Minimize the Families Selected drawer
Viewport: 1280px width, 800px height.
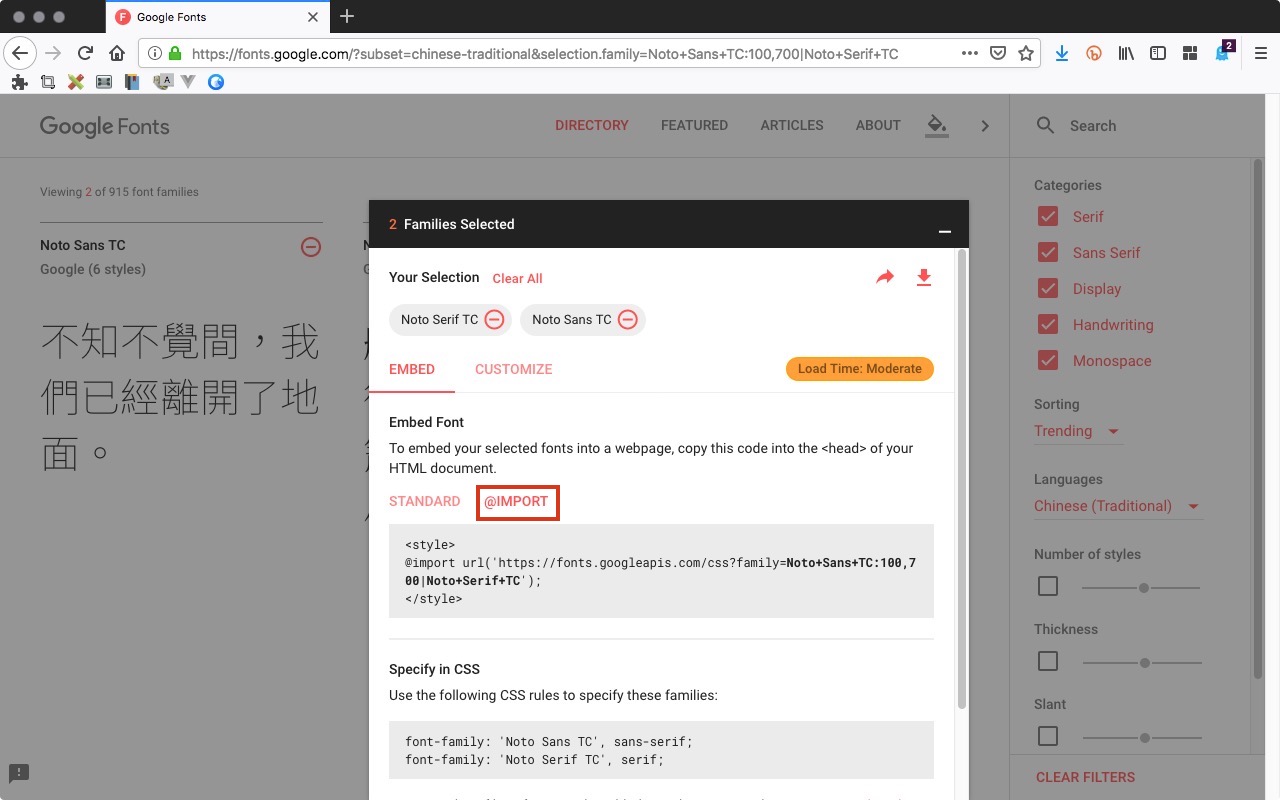tap(944, 232)
